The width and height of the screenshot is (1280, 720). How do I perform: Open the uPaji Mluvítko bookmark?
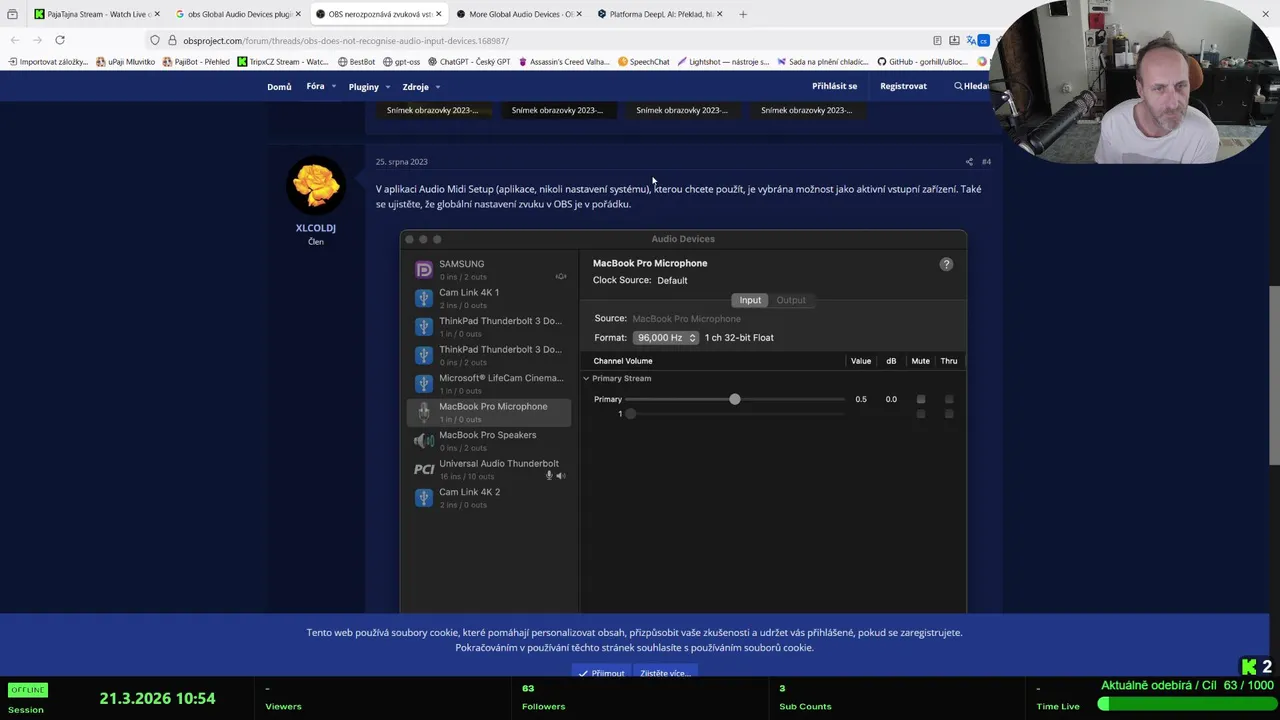tap(125, 61)
